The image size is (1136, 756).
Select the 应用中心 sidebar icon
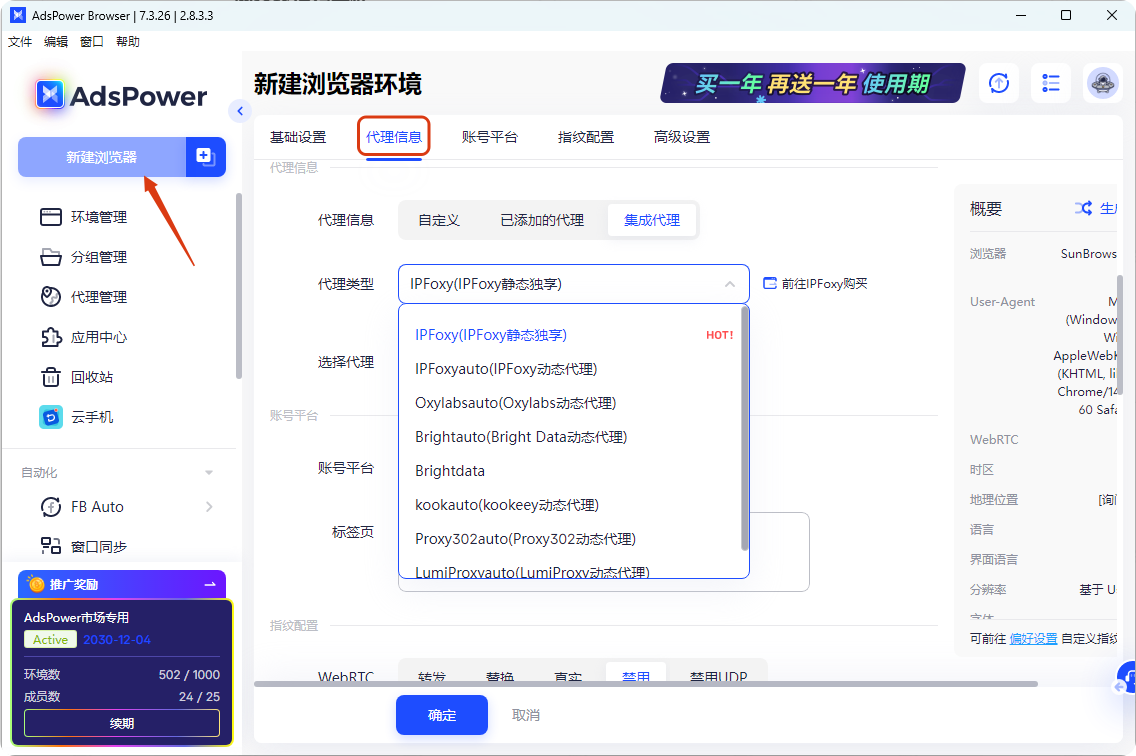pos(49,337)
